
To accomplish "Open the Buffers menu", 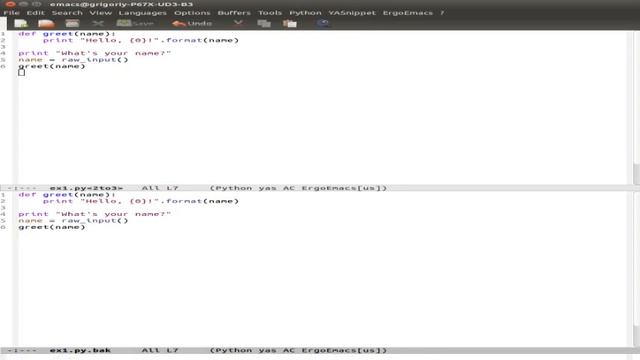I will click(234, 13).
